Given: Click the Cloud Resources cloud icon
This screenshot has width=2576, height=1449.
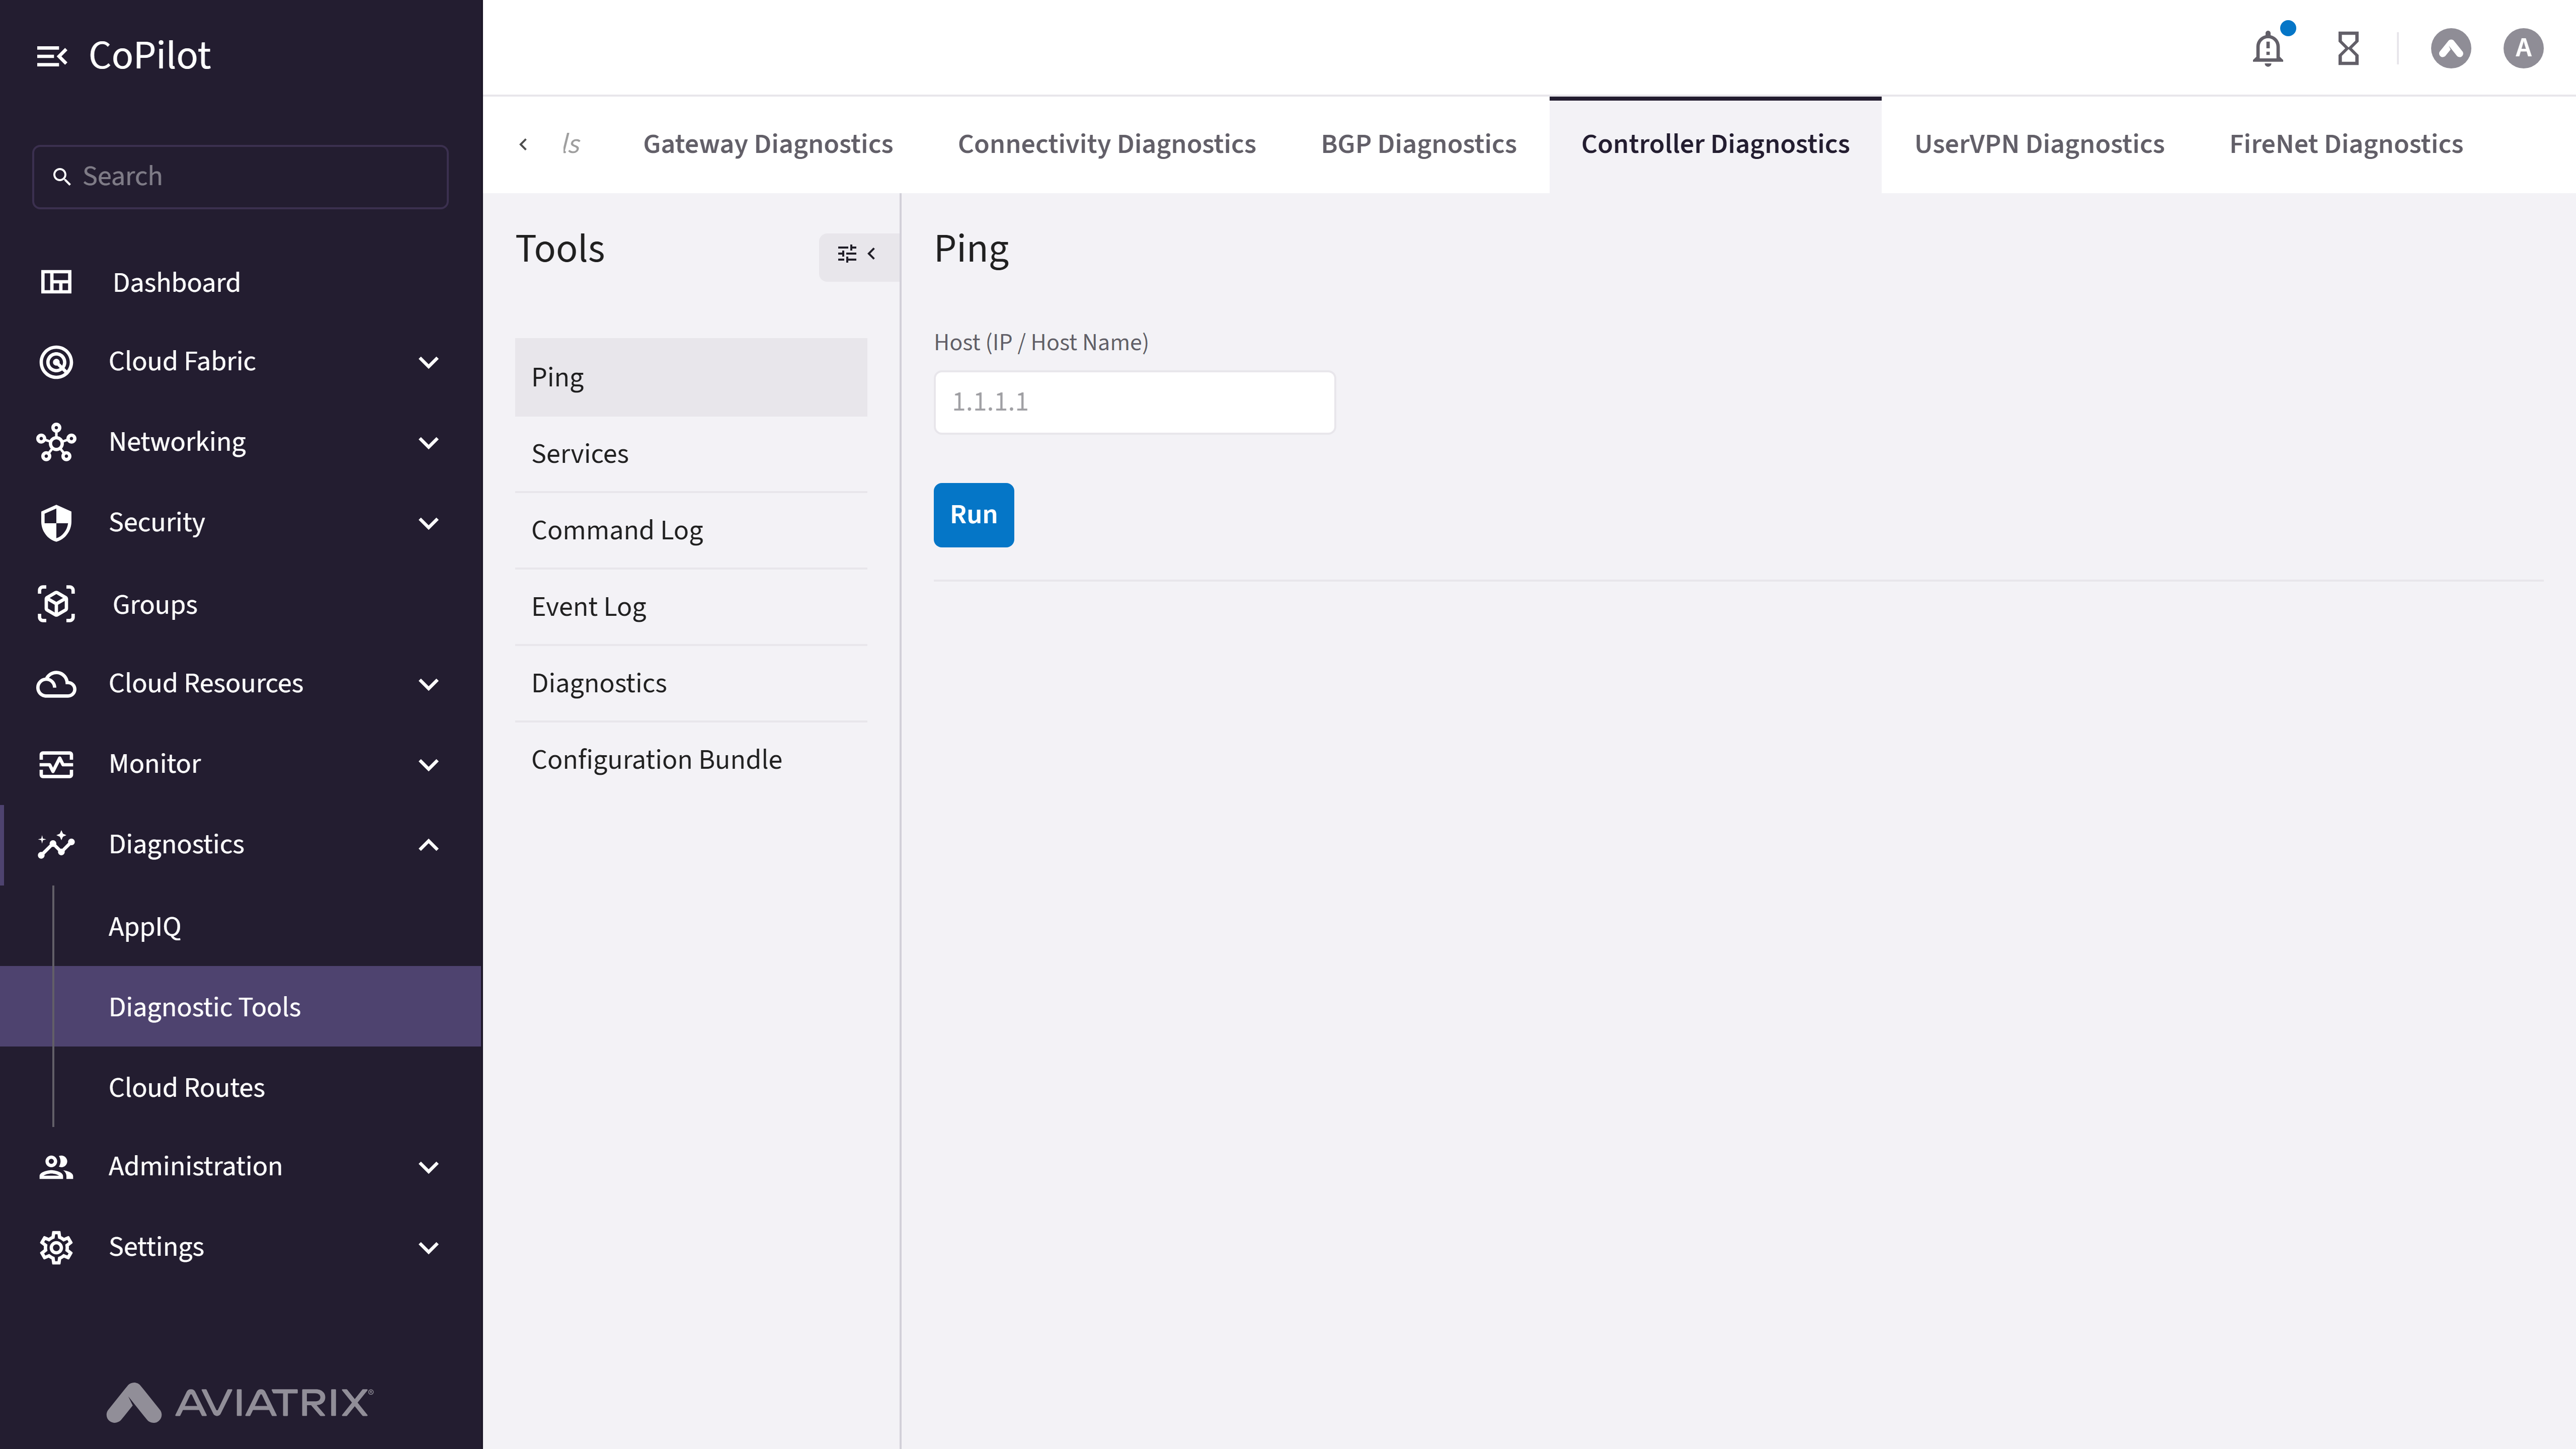Looking at the screenshot, I should [56, 684].
